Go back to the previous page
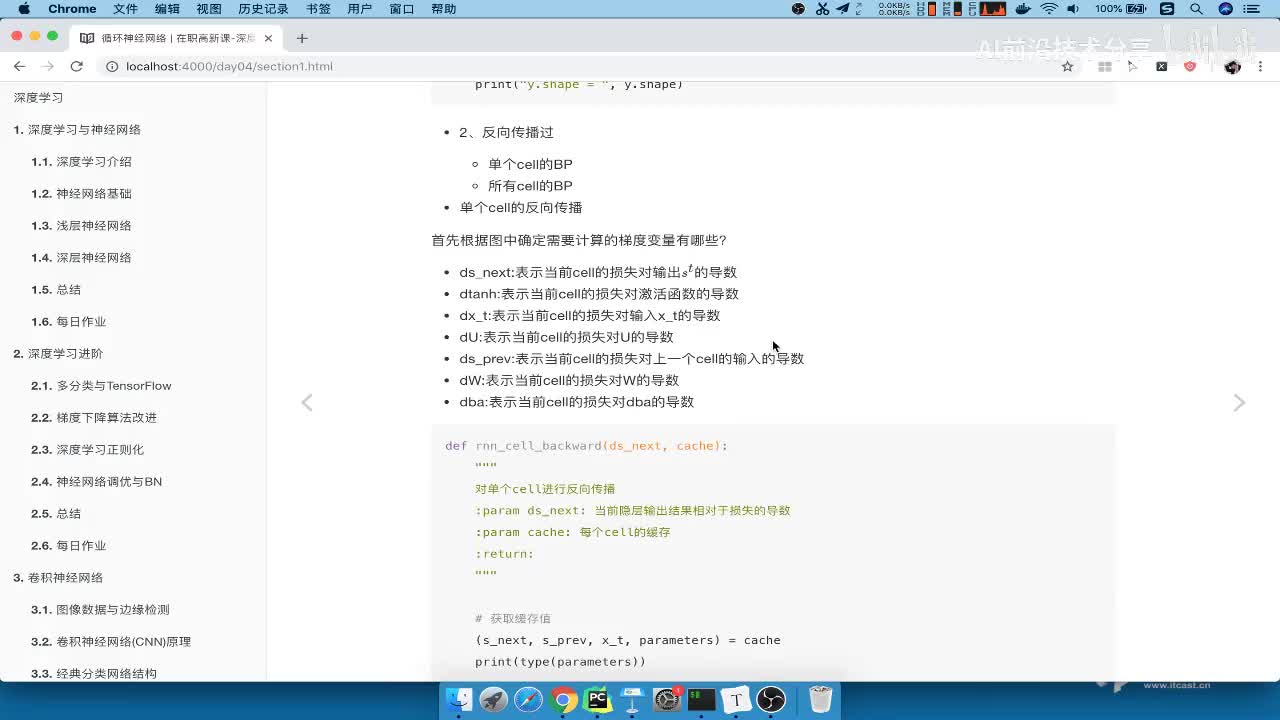Image resolution: width=1280 pixels, height=720 pixels. click(x=19, y=66)
